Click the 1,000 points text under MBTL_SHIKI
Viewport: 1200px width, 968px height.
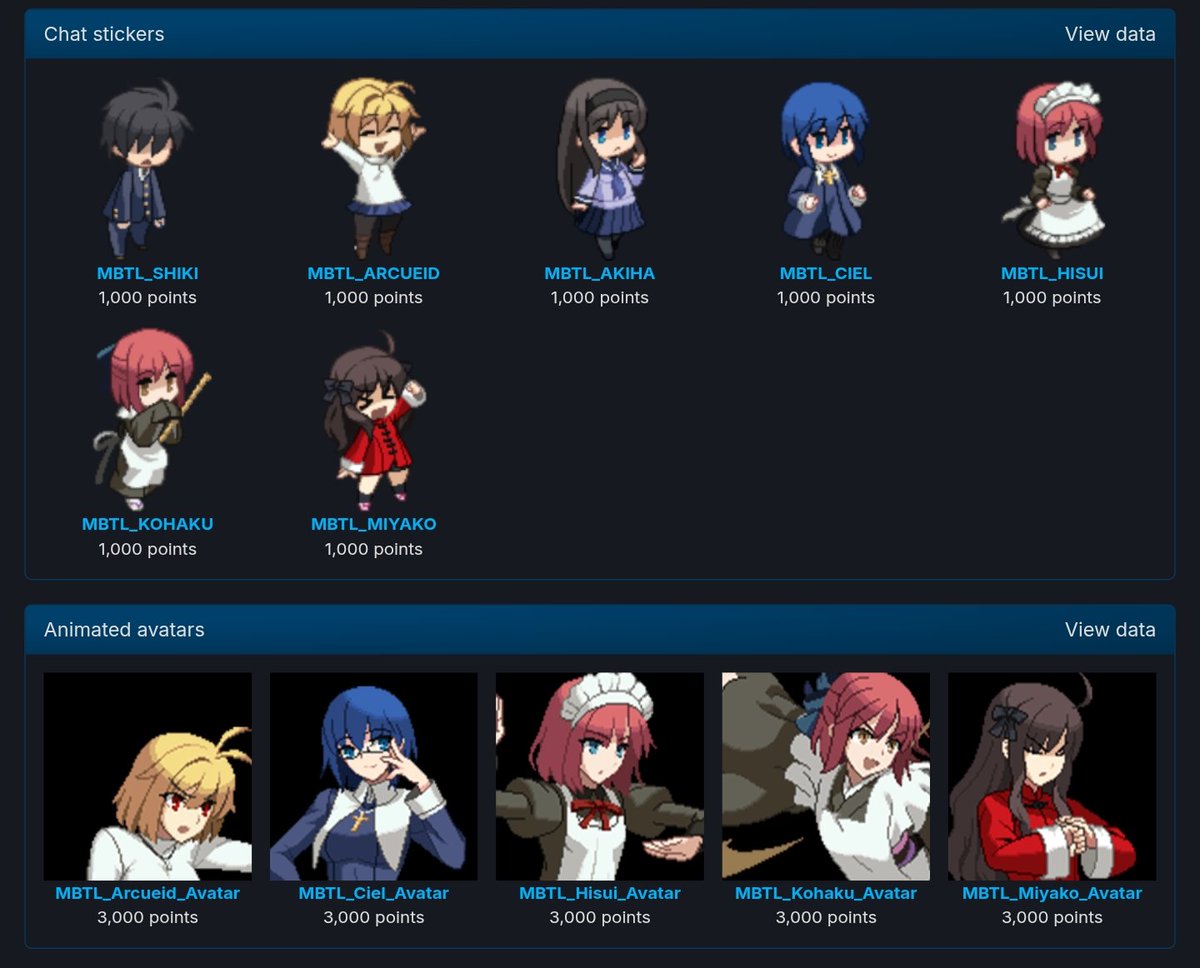pos(148,298)
